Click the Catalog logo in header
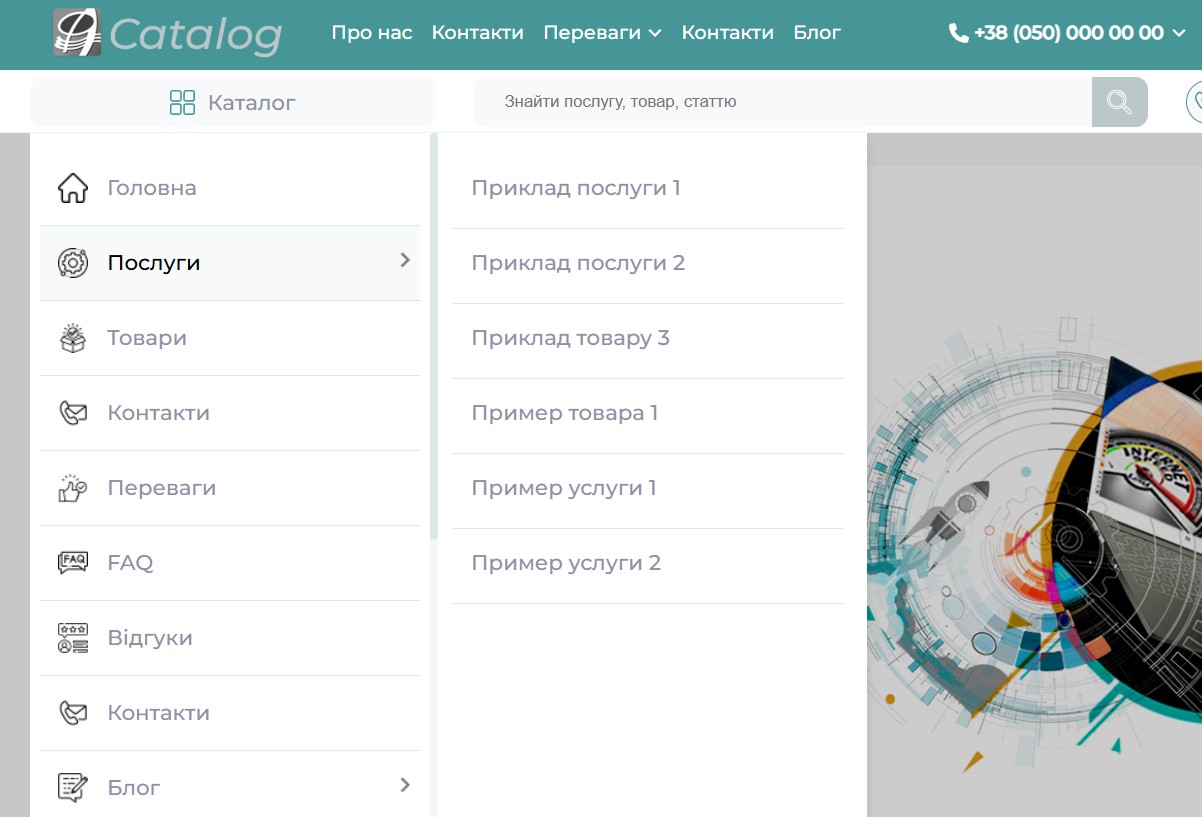1202x817 pixels. point(167,33)
